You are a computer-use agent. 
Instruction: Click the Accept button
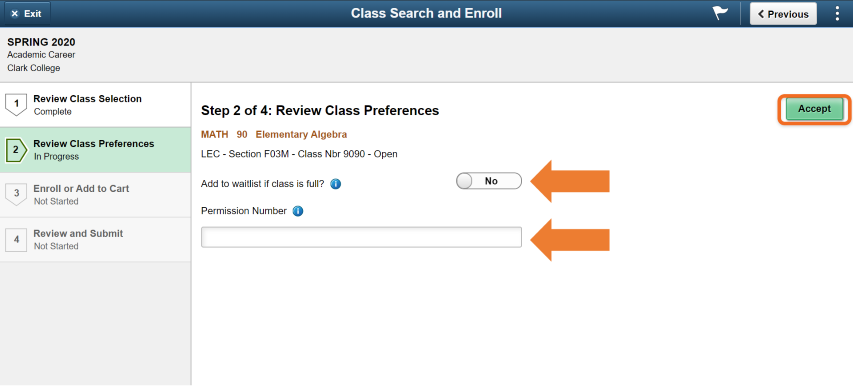[x=814, y=109]
